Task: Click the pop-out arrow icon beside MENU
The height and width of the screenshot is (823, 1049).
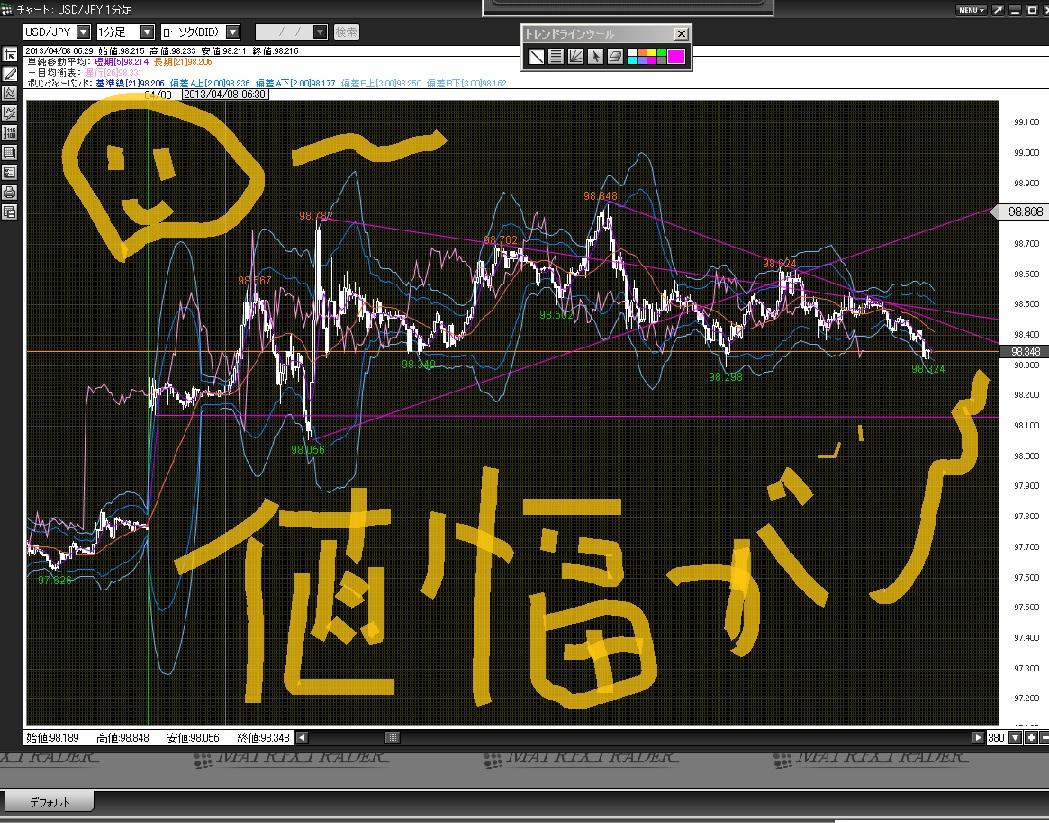Action: (997, 10)
